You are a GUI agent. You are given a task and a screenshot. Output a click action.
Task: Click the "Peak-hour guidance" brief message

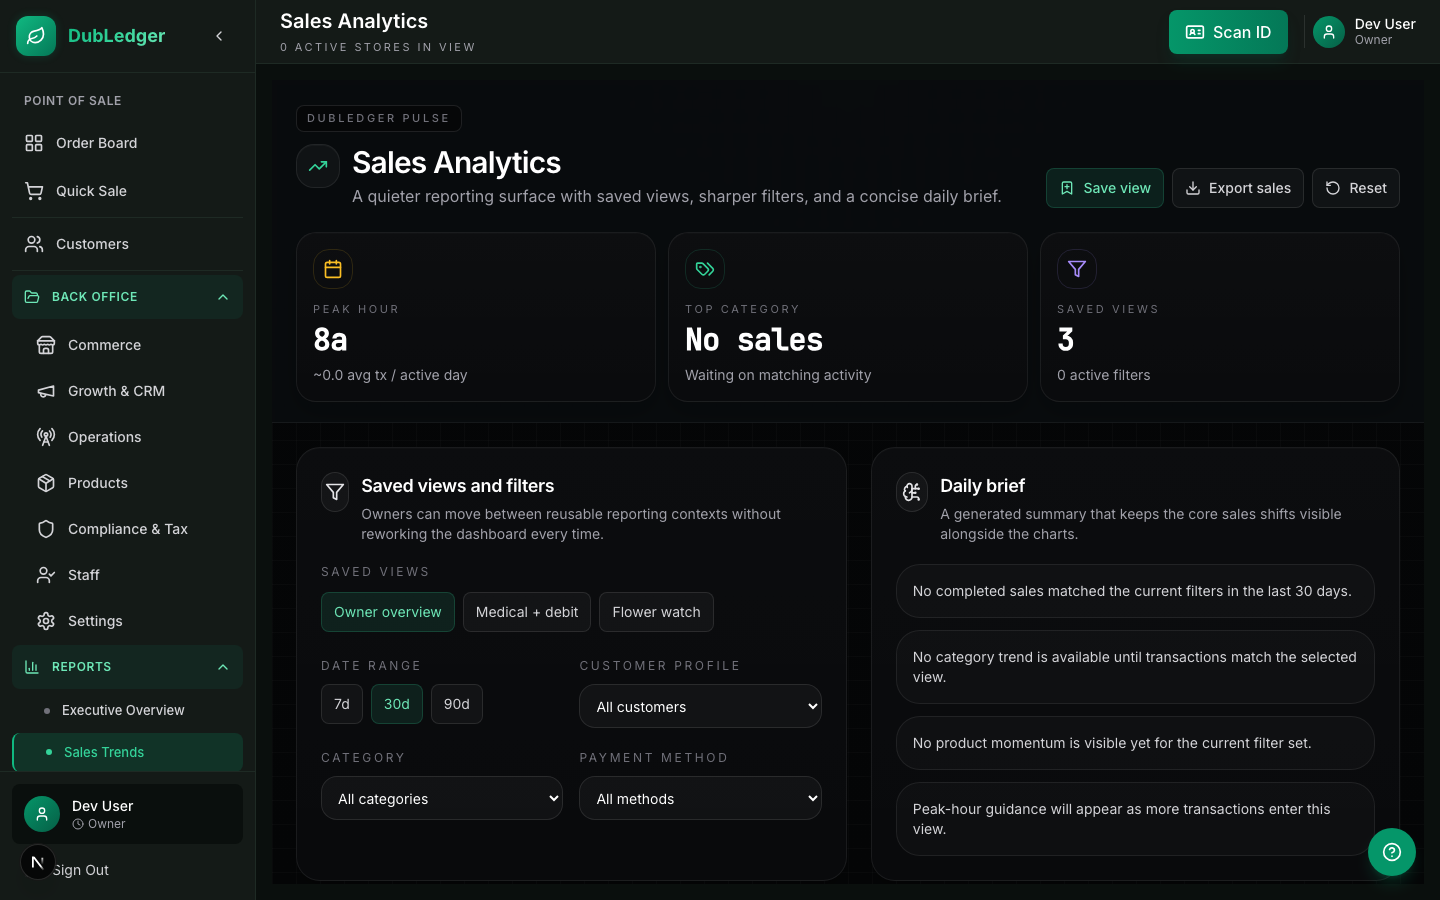(1135, 819)
